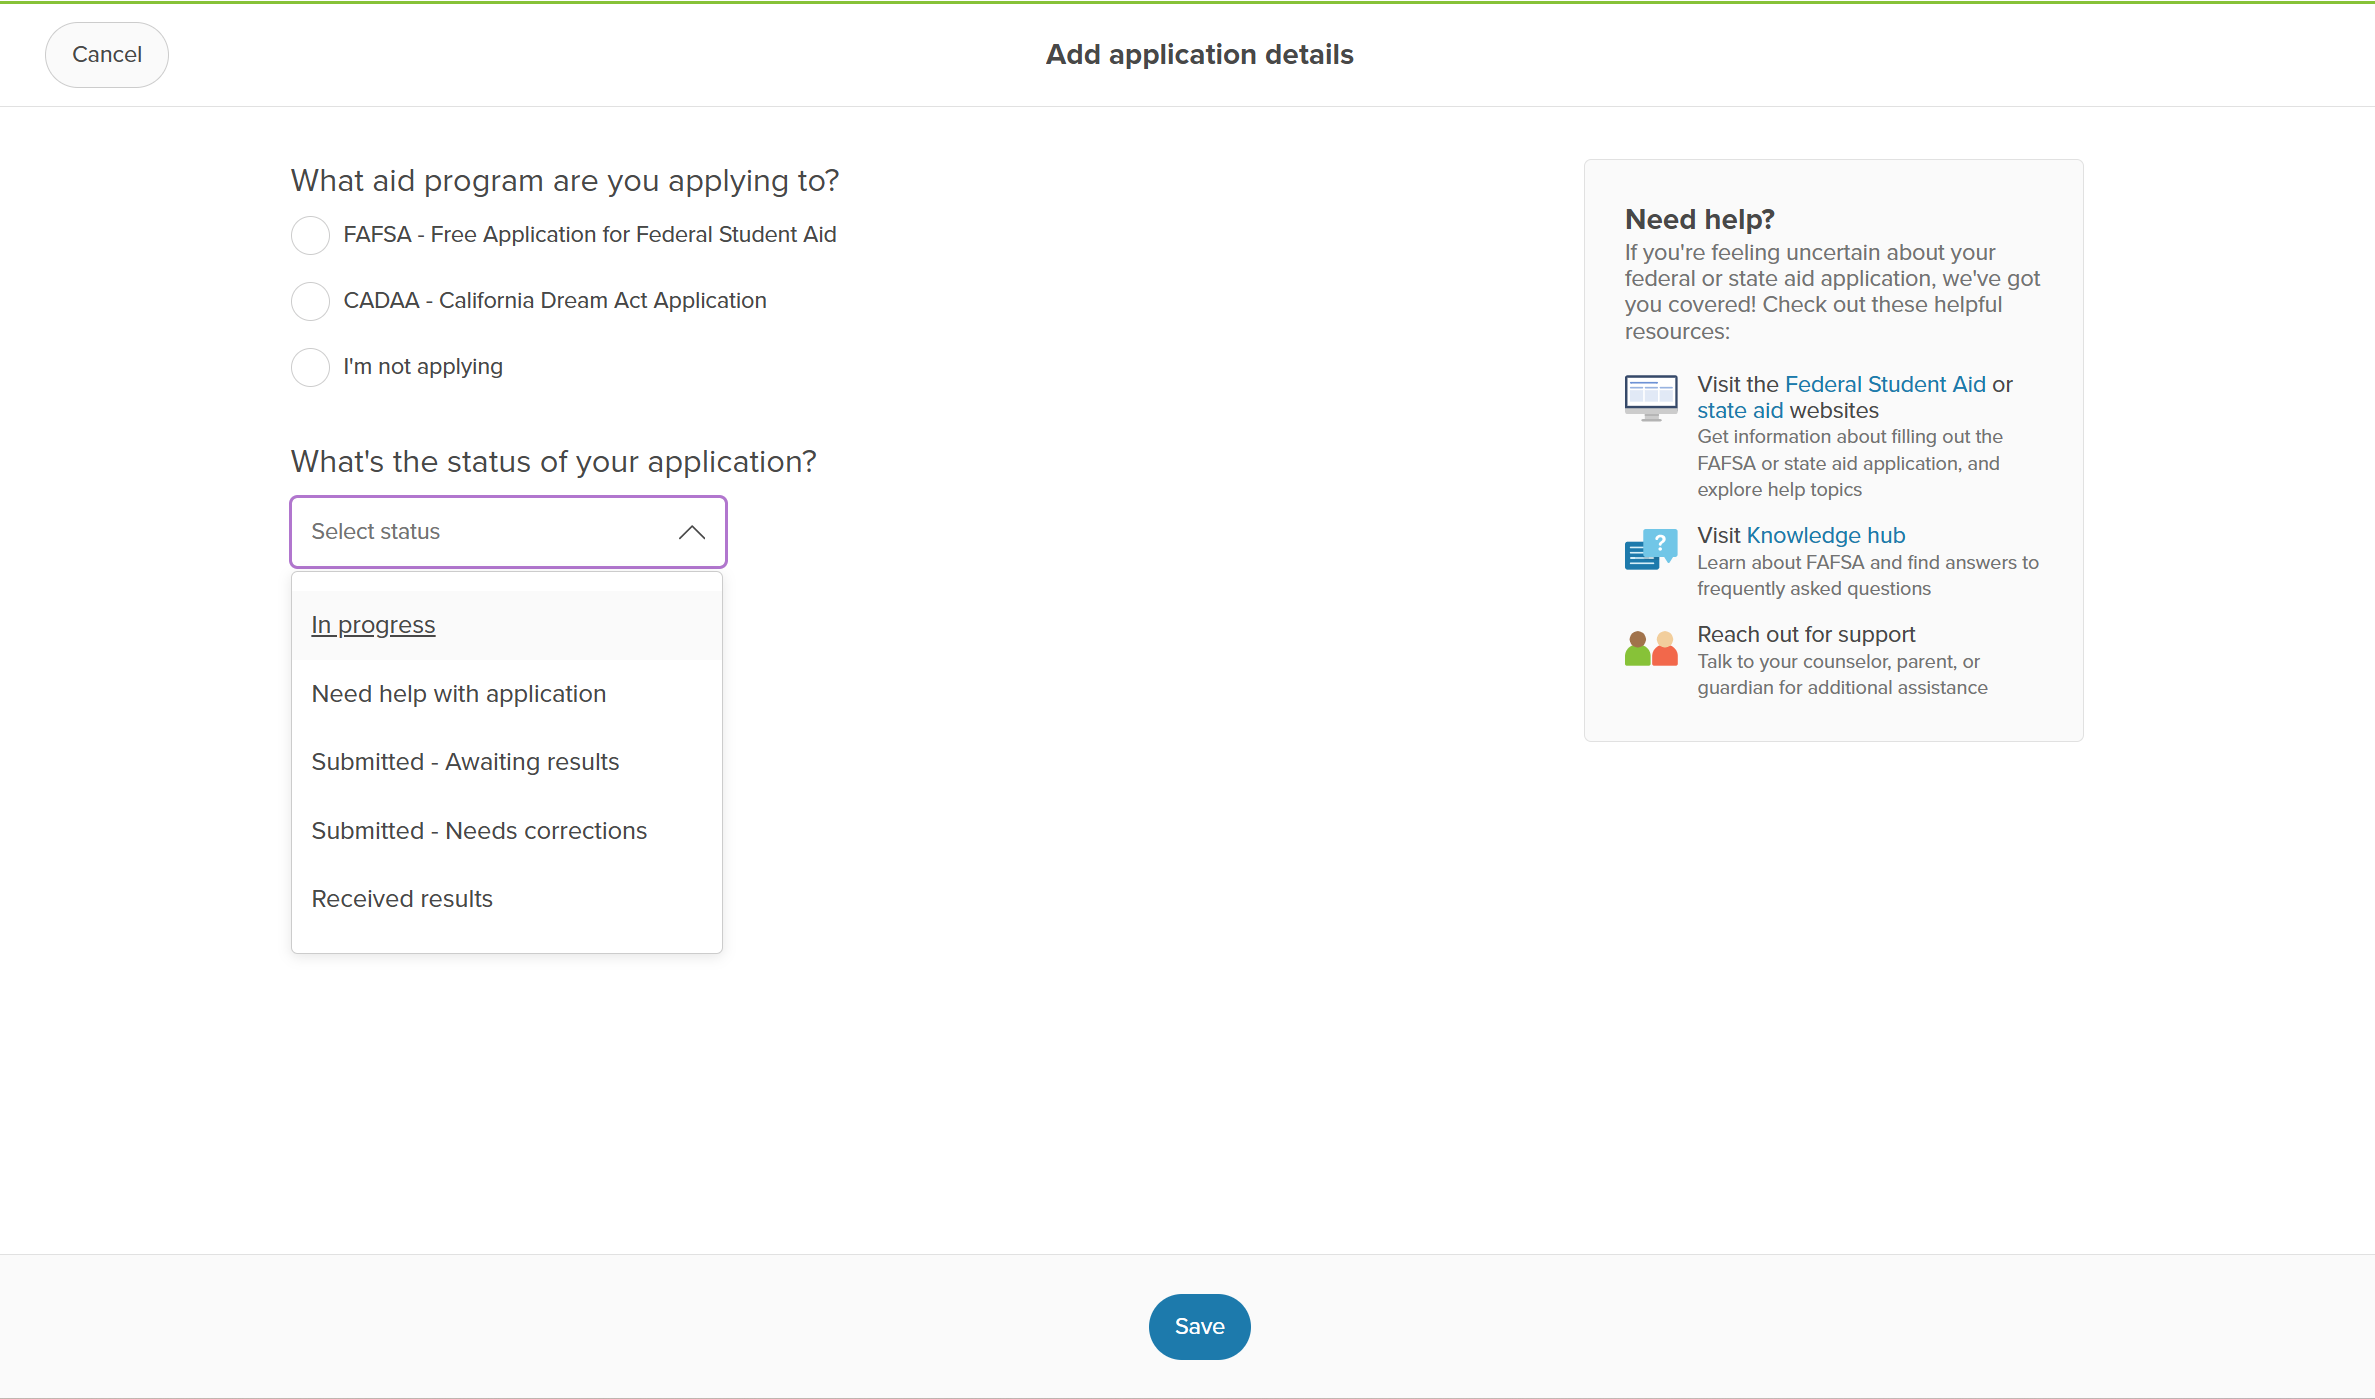Choose In progress from the status list

point(373,624)
